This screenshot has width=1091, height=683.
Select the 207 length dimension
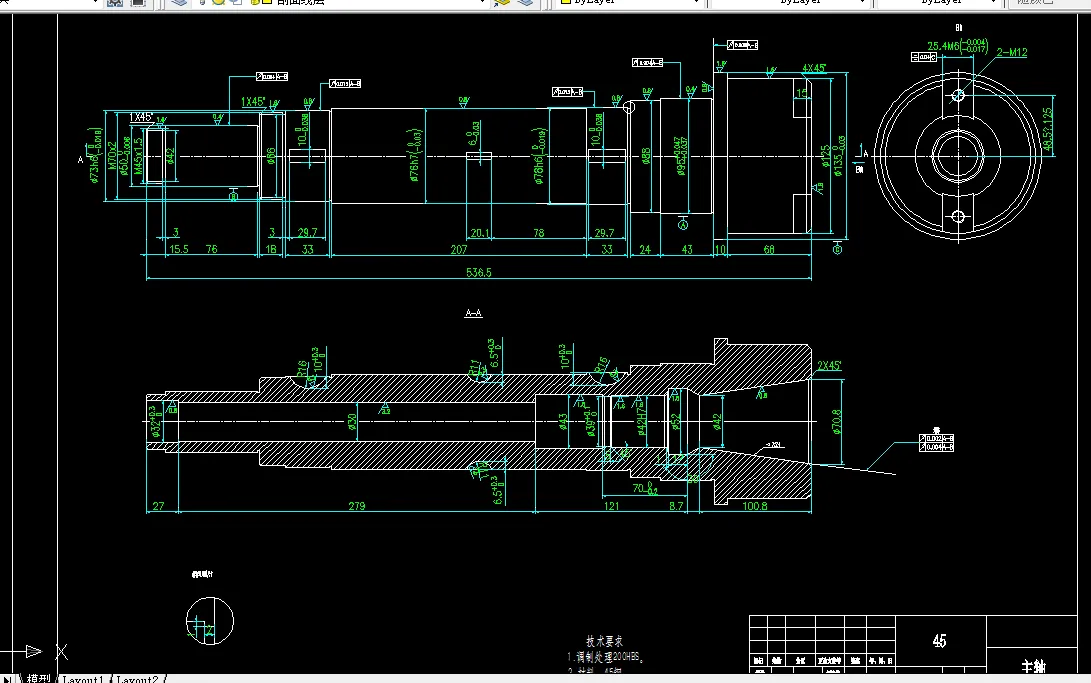[x=459, y=249]
